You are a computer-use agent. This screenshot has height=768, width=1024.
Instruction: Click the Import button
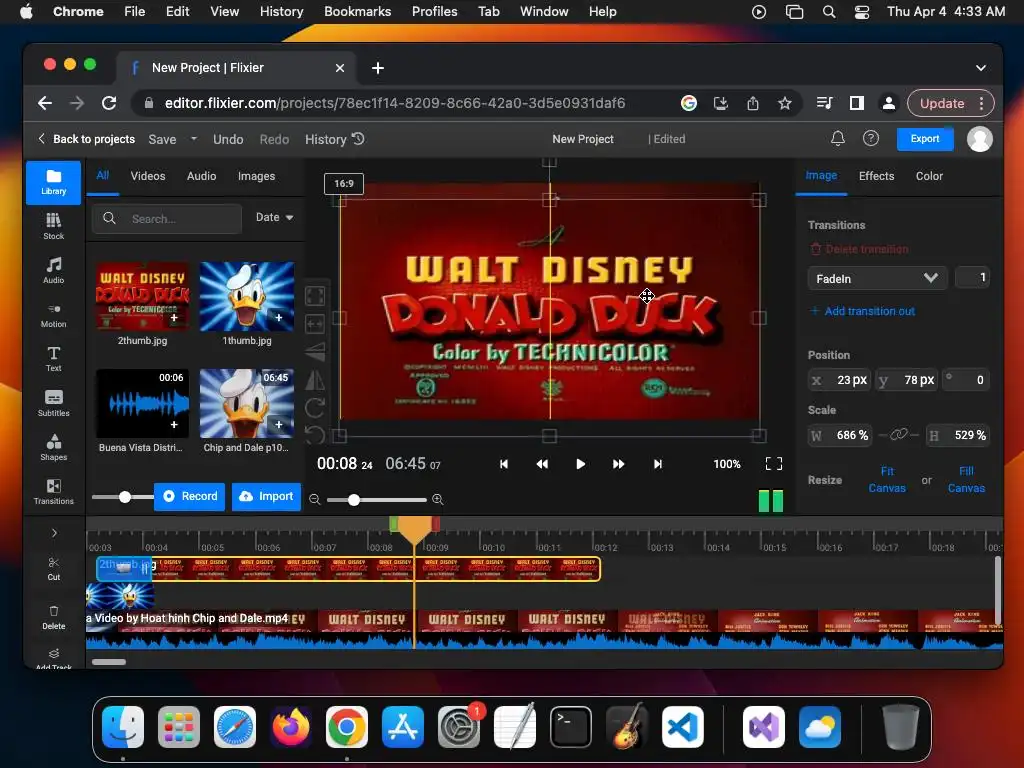pyautogui.click(x=266, y=496)
